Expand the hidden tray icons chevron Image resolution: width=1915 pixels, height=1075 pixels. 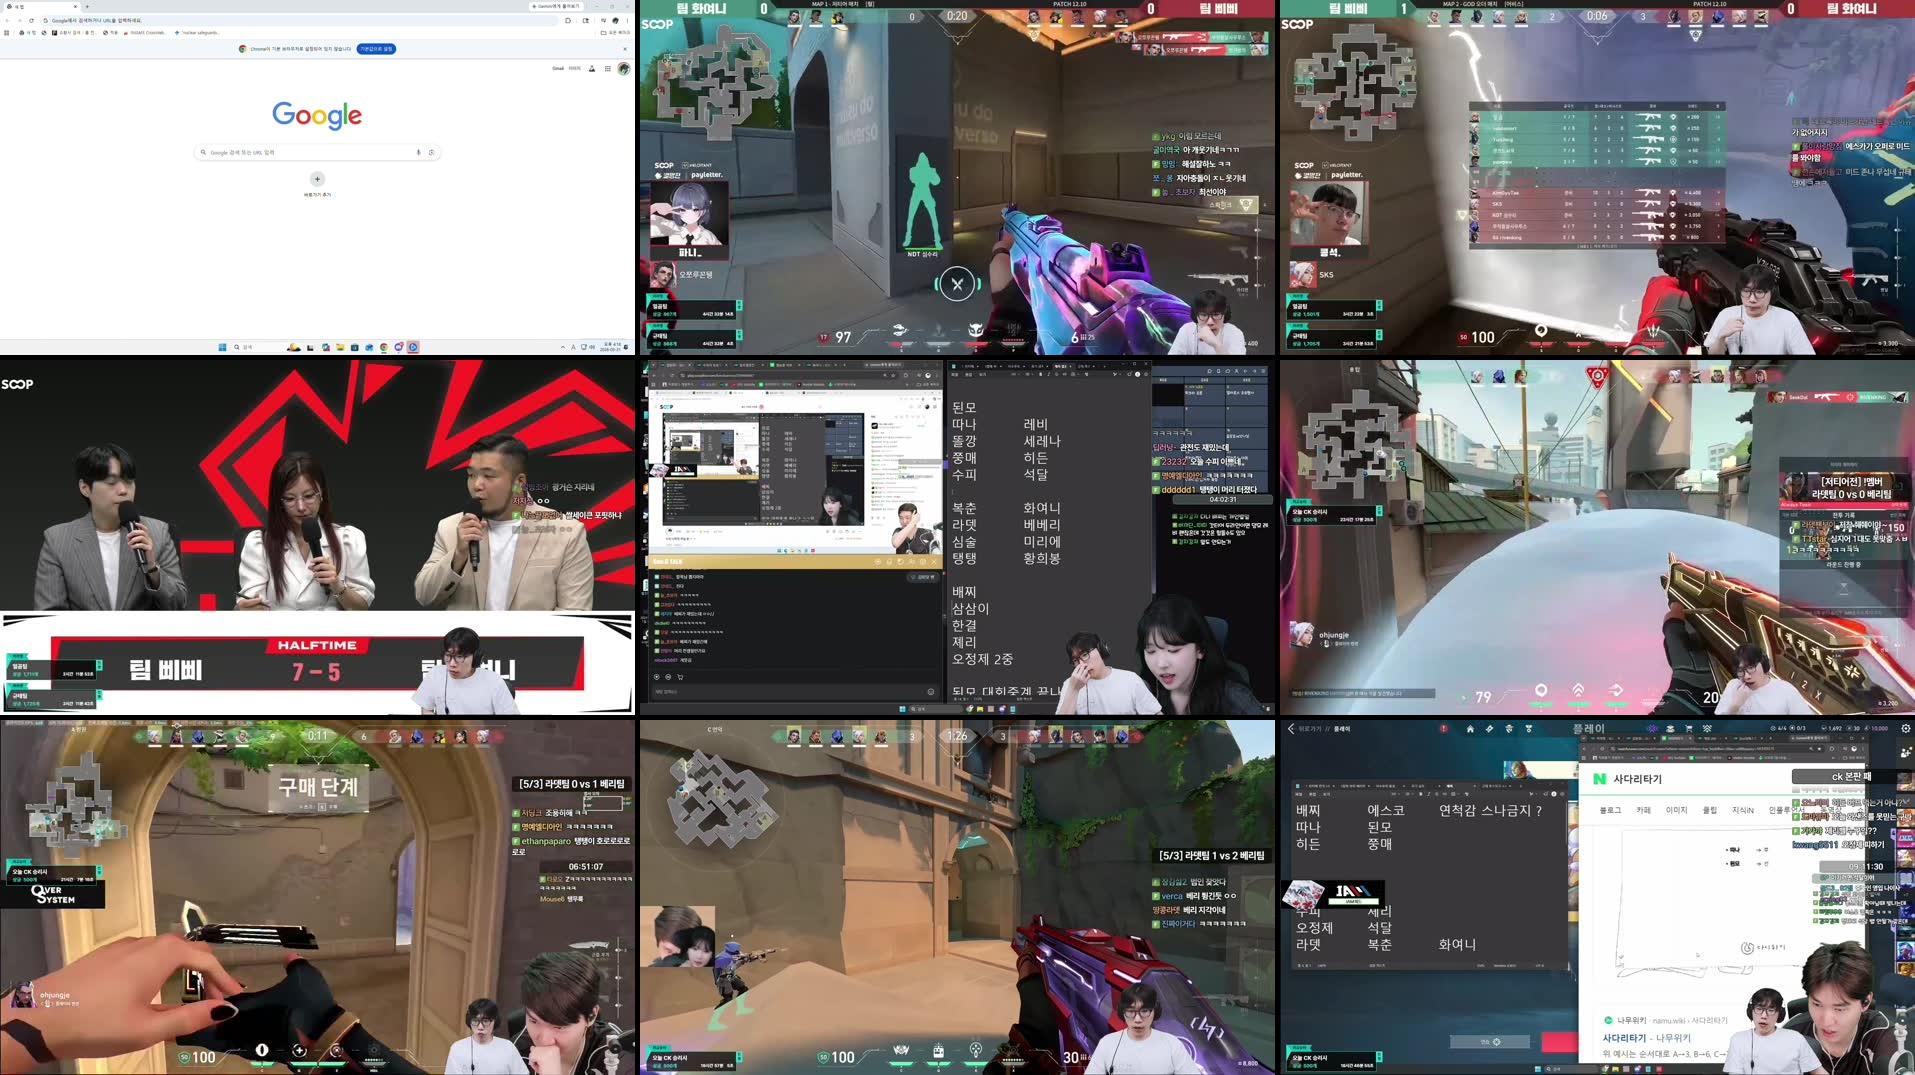(563, 347)
